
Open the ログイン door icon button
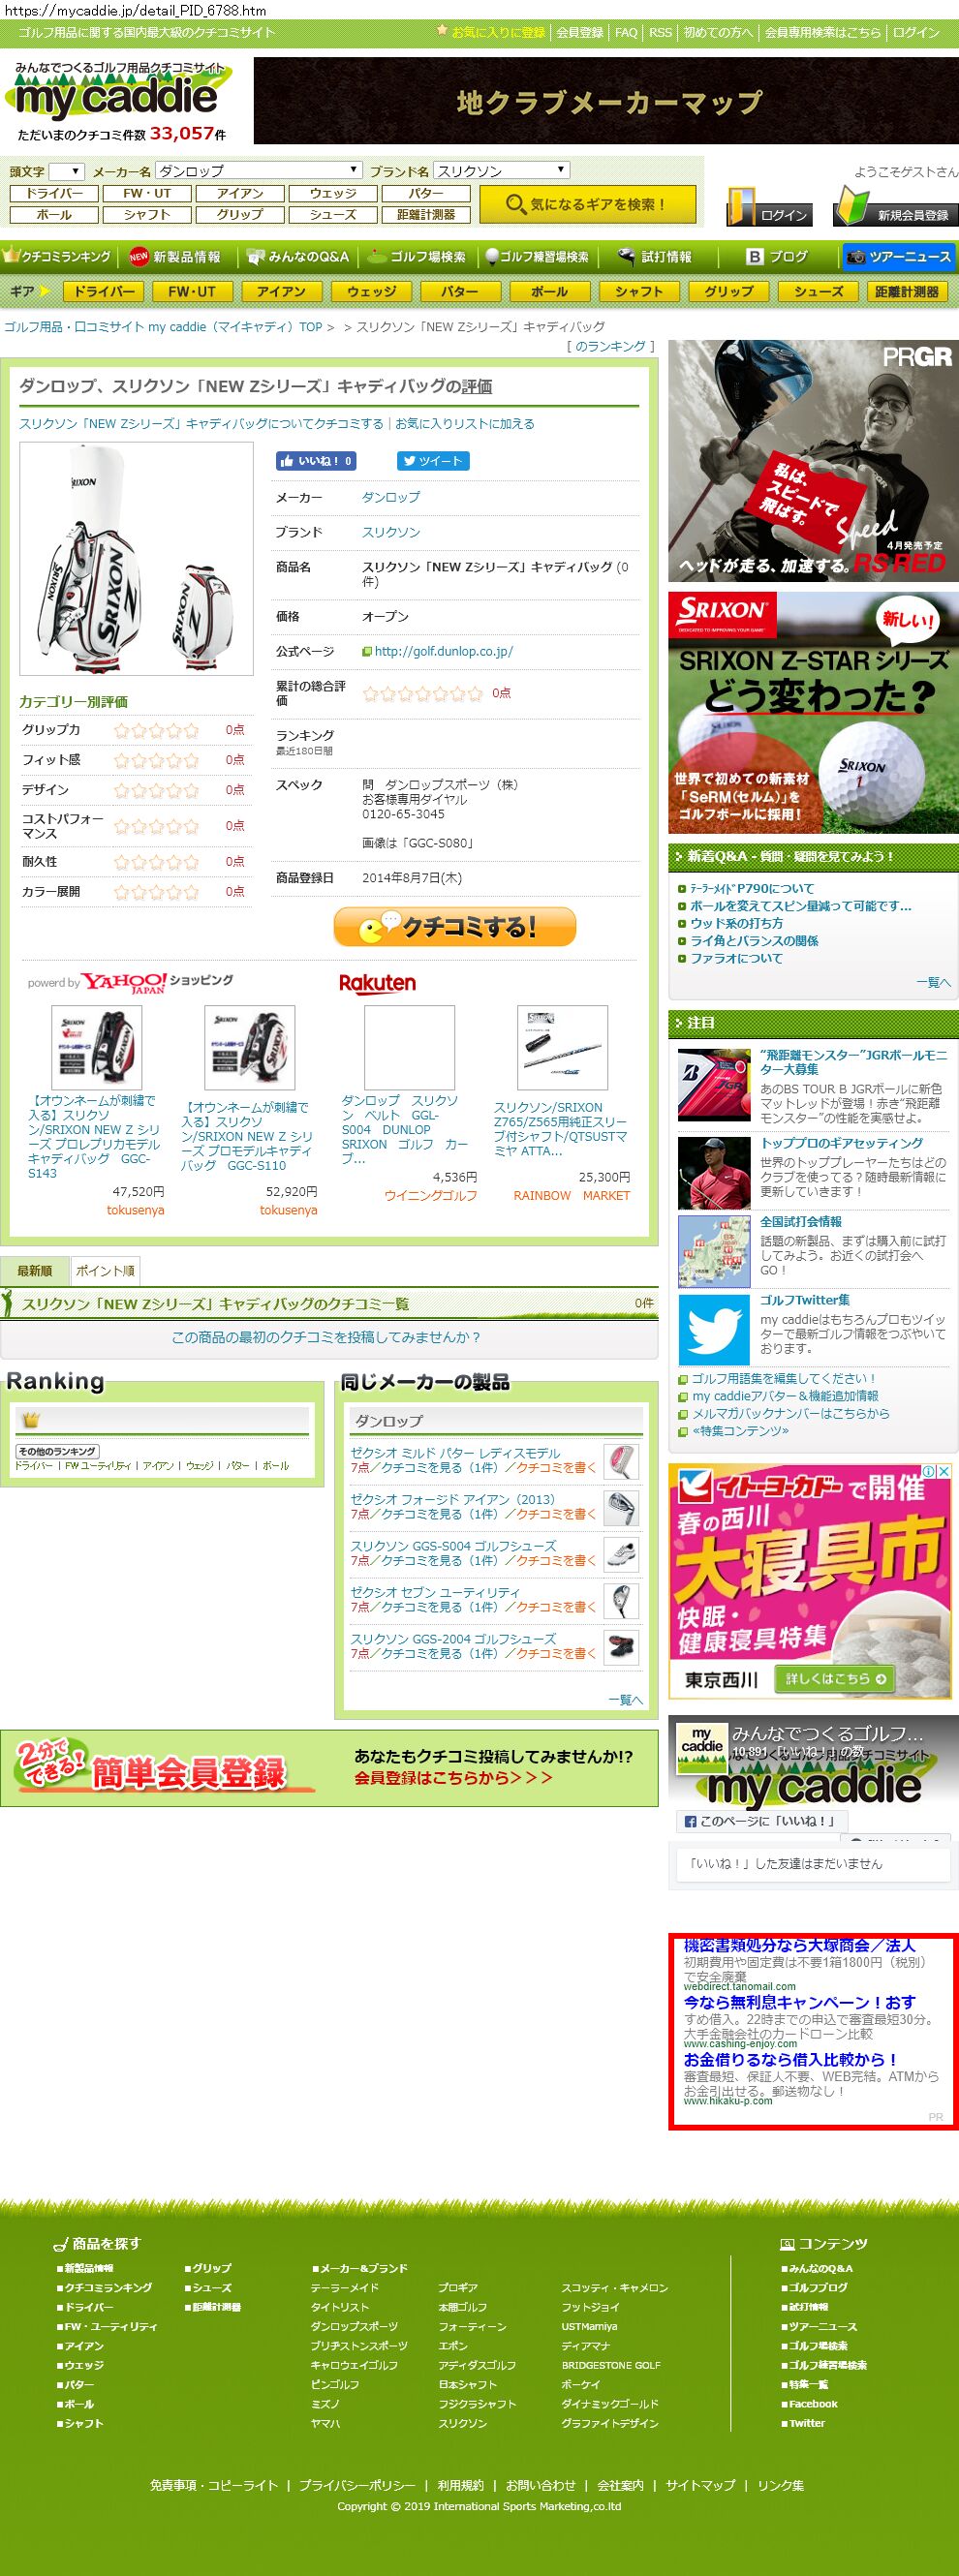[x=767, y=207]
